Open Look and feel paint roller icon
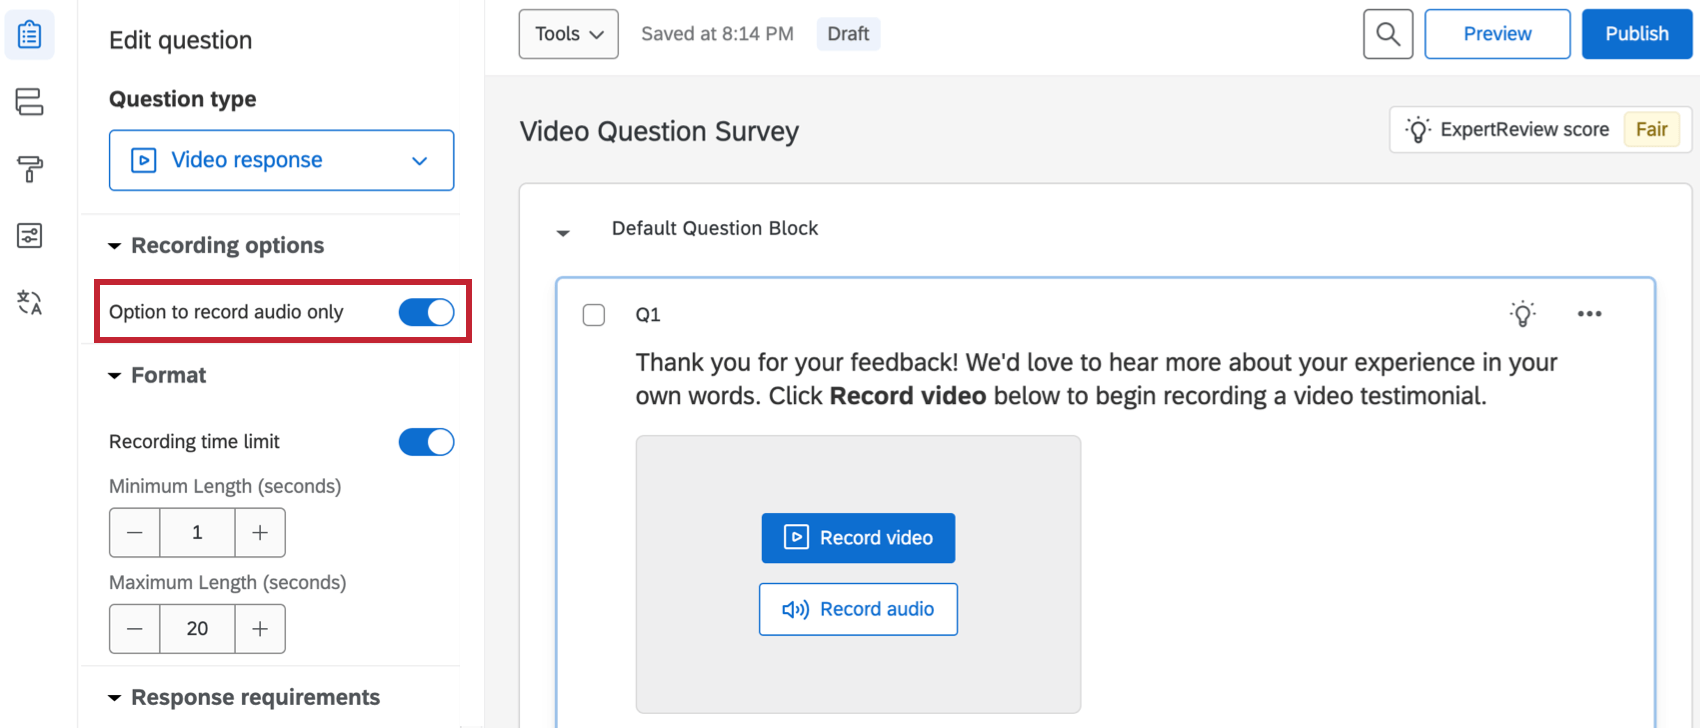The height and width of the screenshot is (728, 1700). pos(30,169)
